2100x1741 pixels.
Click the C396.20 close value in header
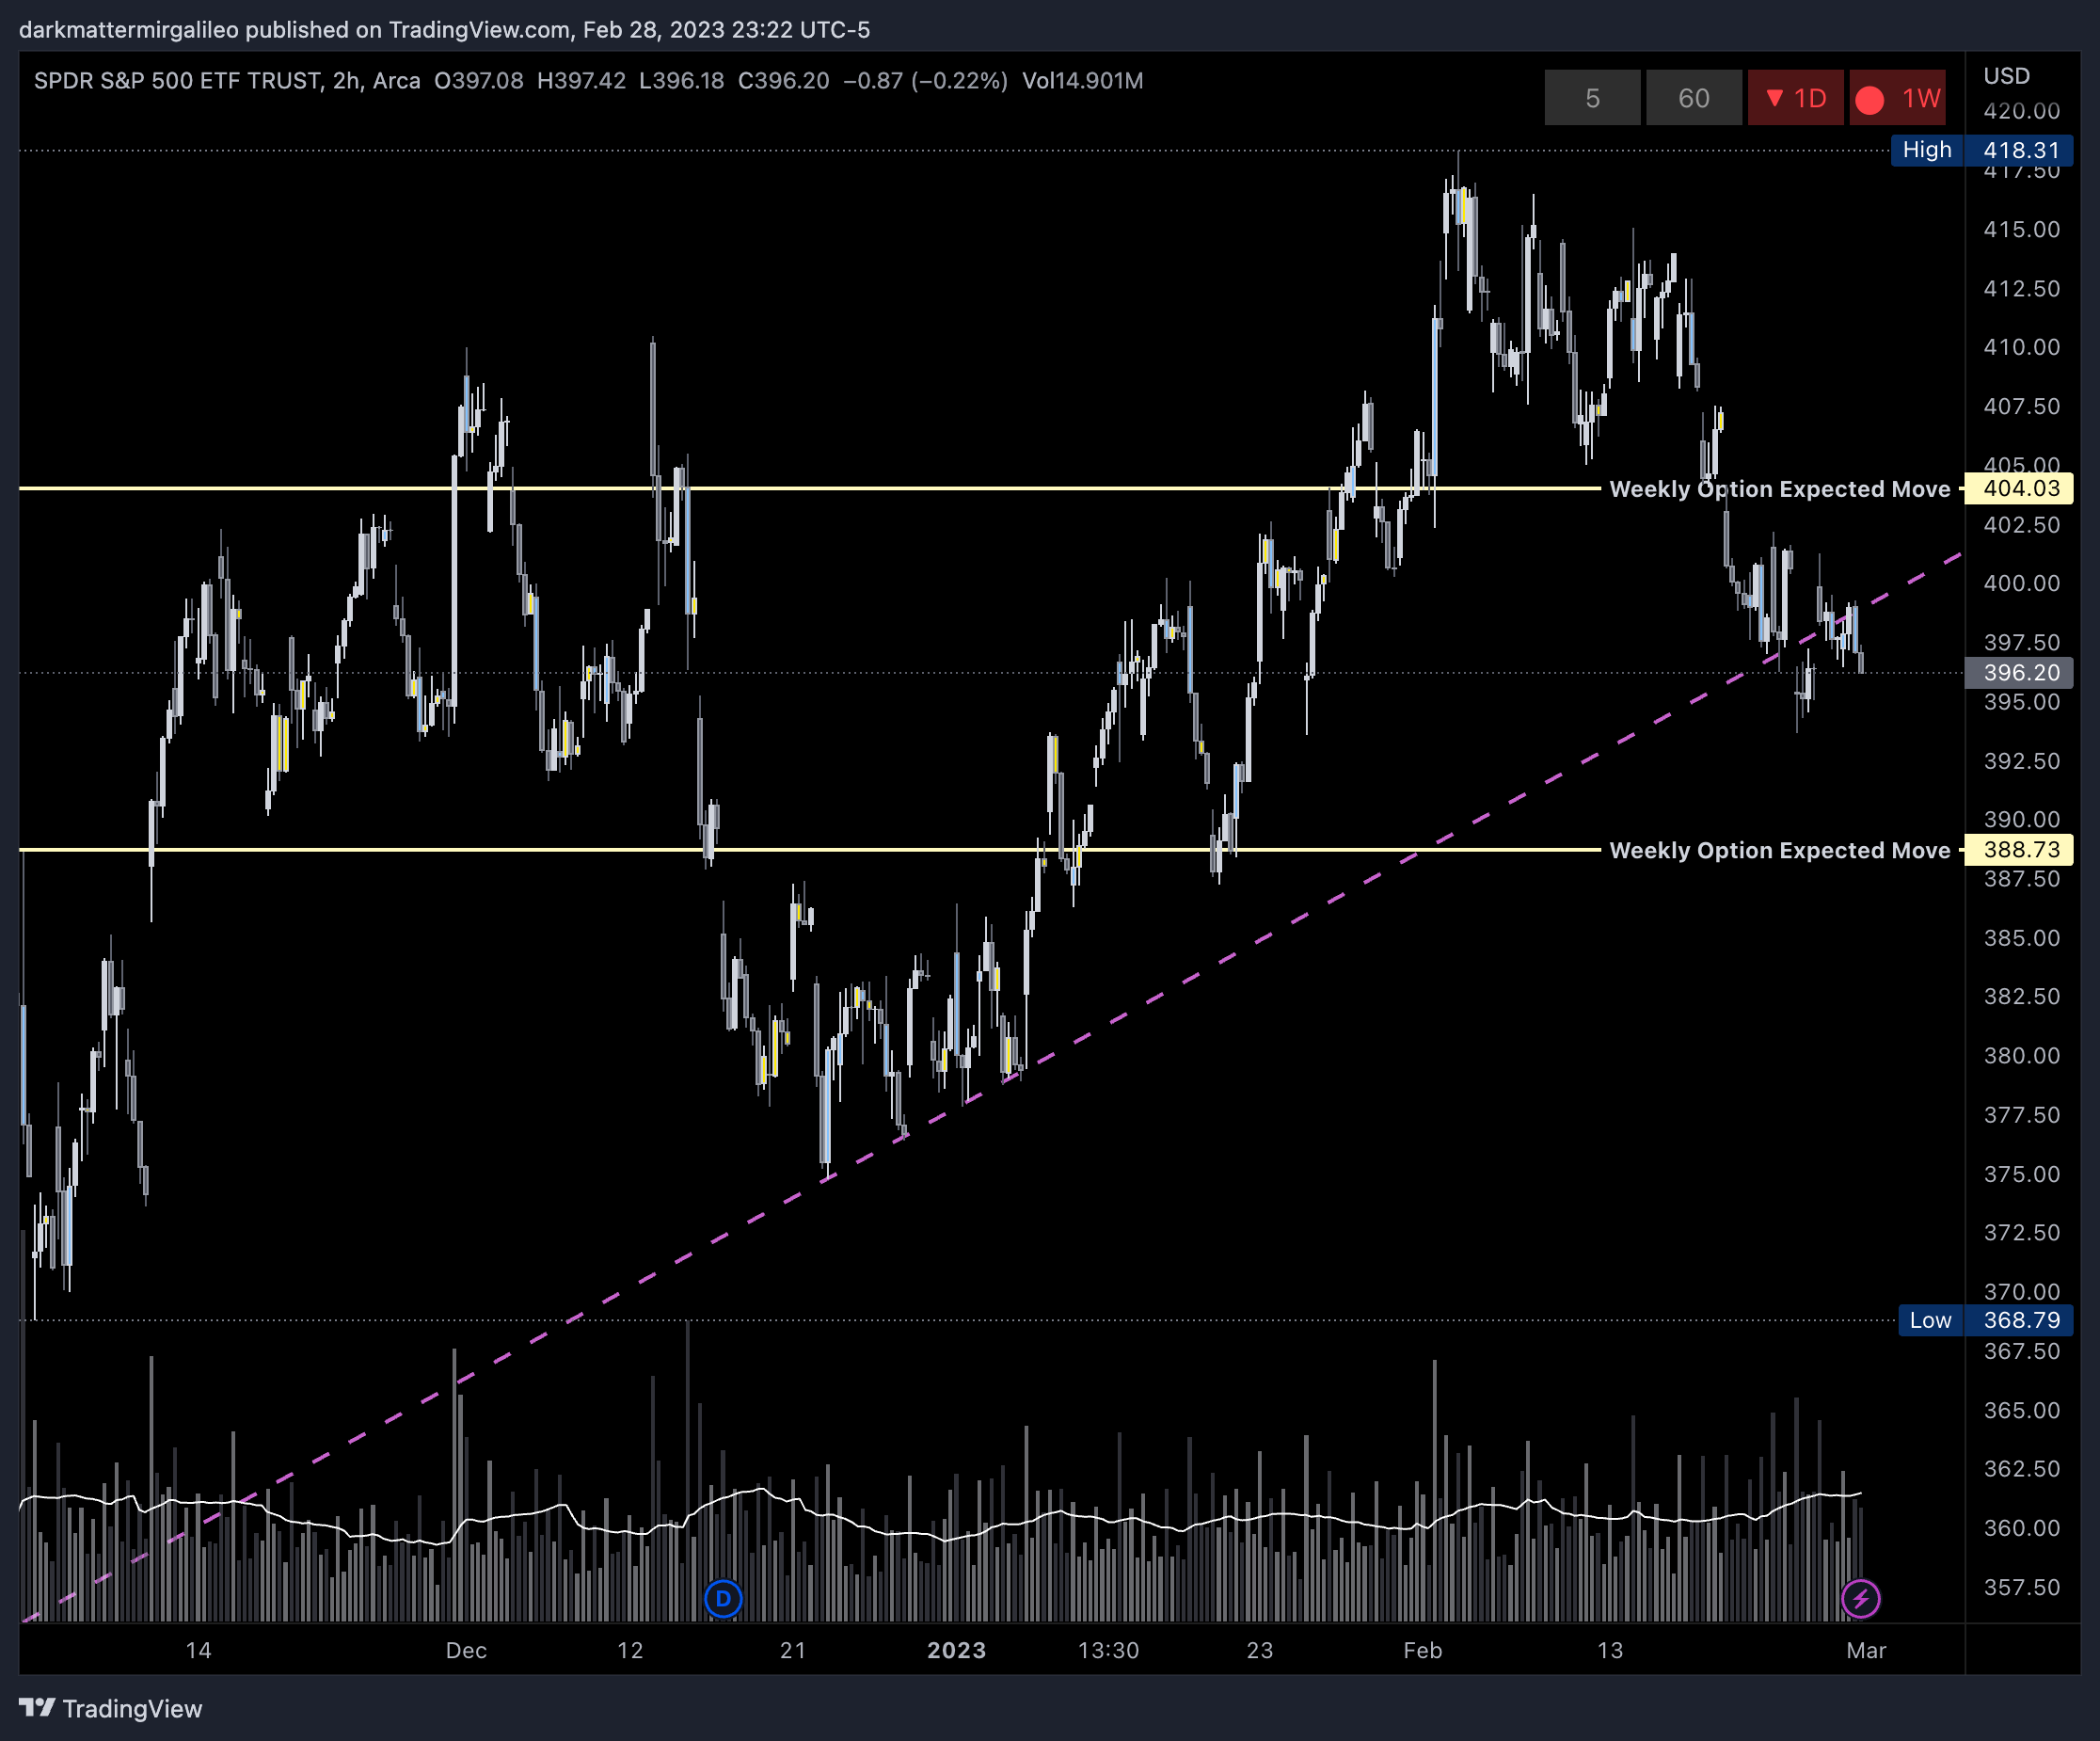[x=783, y=81]
